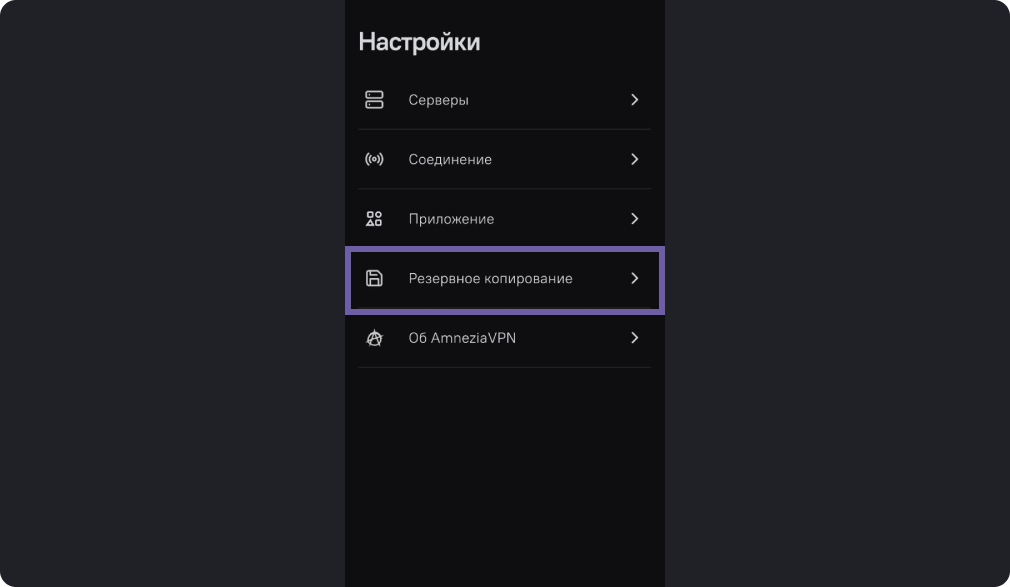1010x587 pixels.
Task: Click the AmneziaVPN logo icon
Action: (374, 338)
